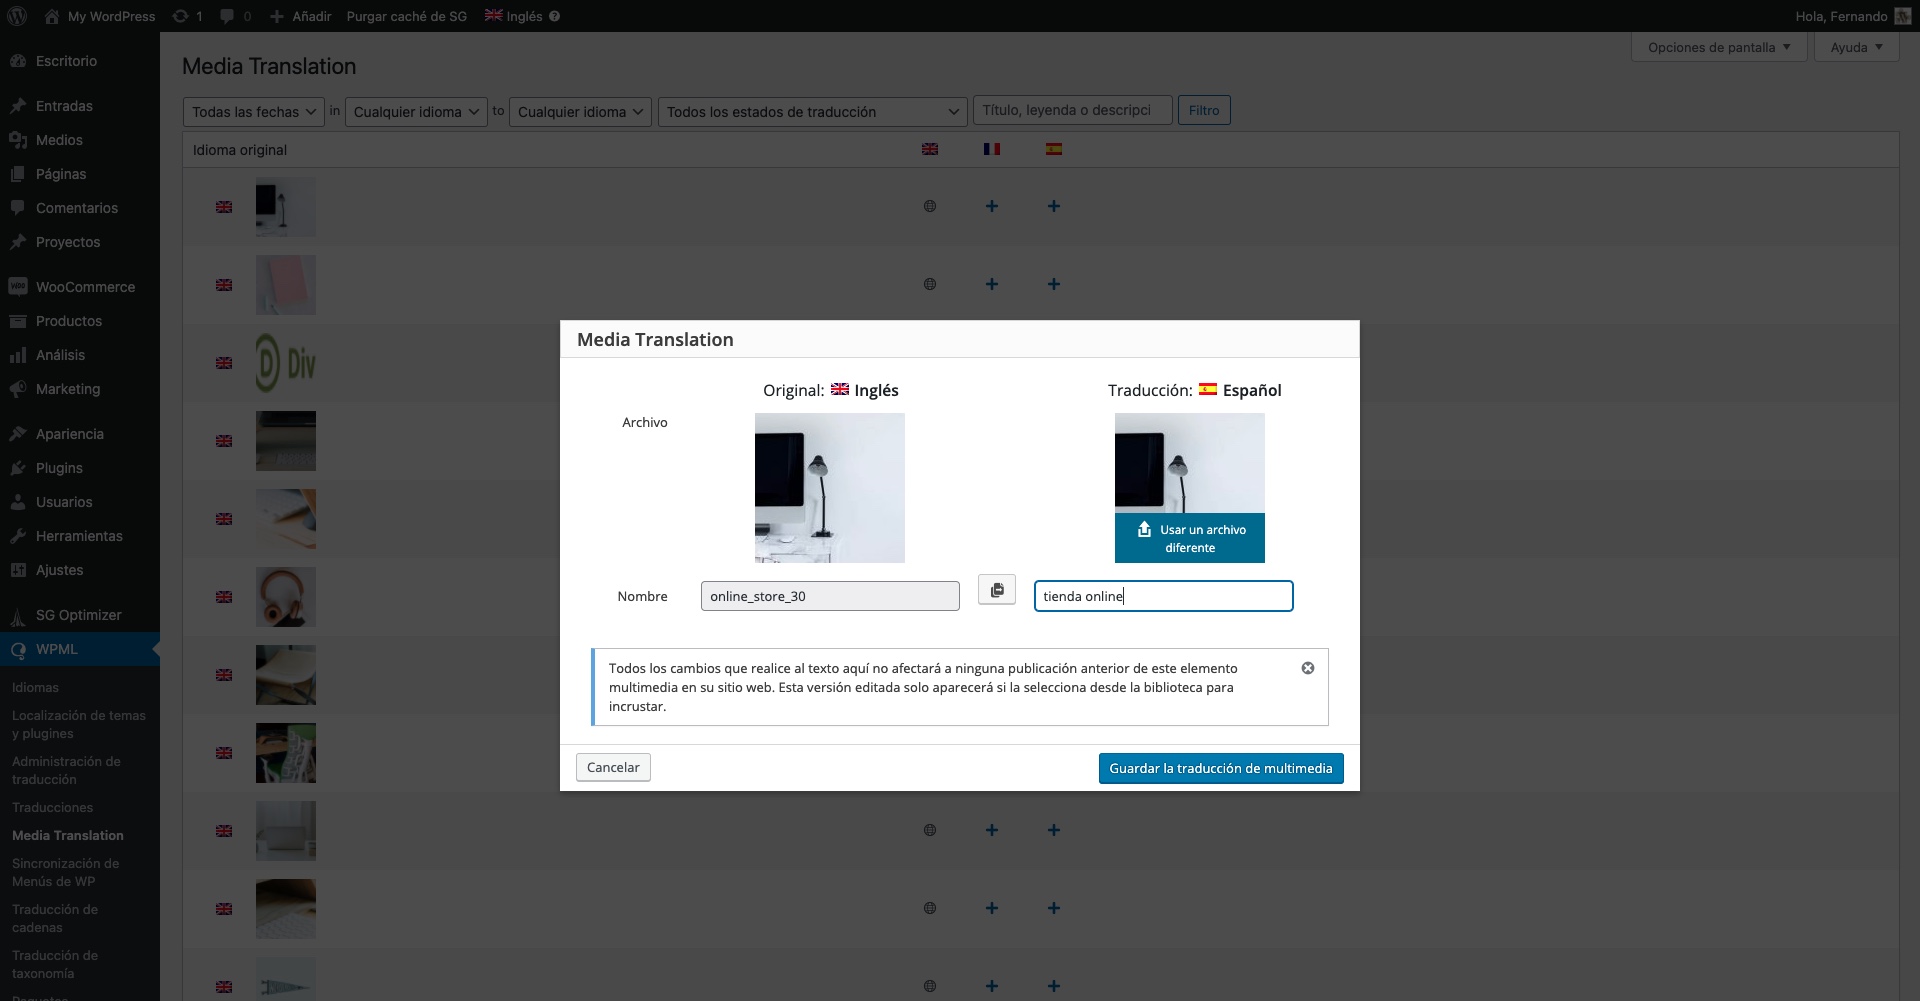Open Traducción de cadenas submenu item

(55, 918)
